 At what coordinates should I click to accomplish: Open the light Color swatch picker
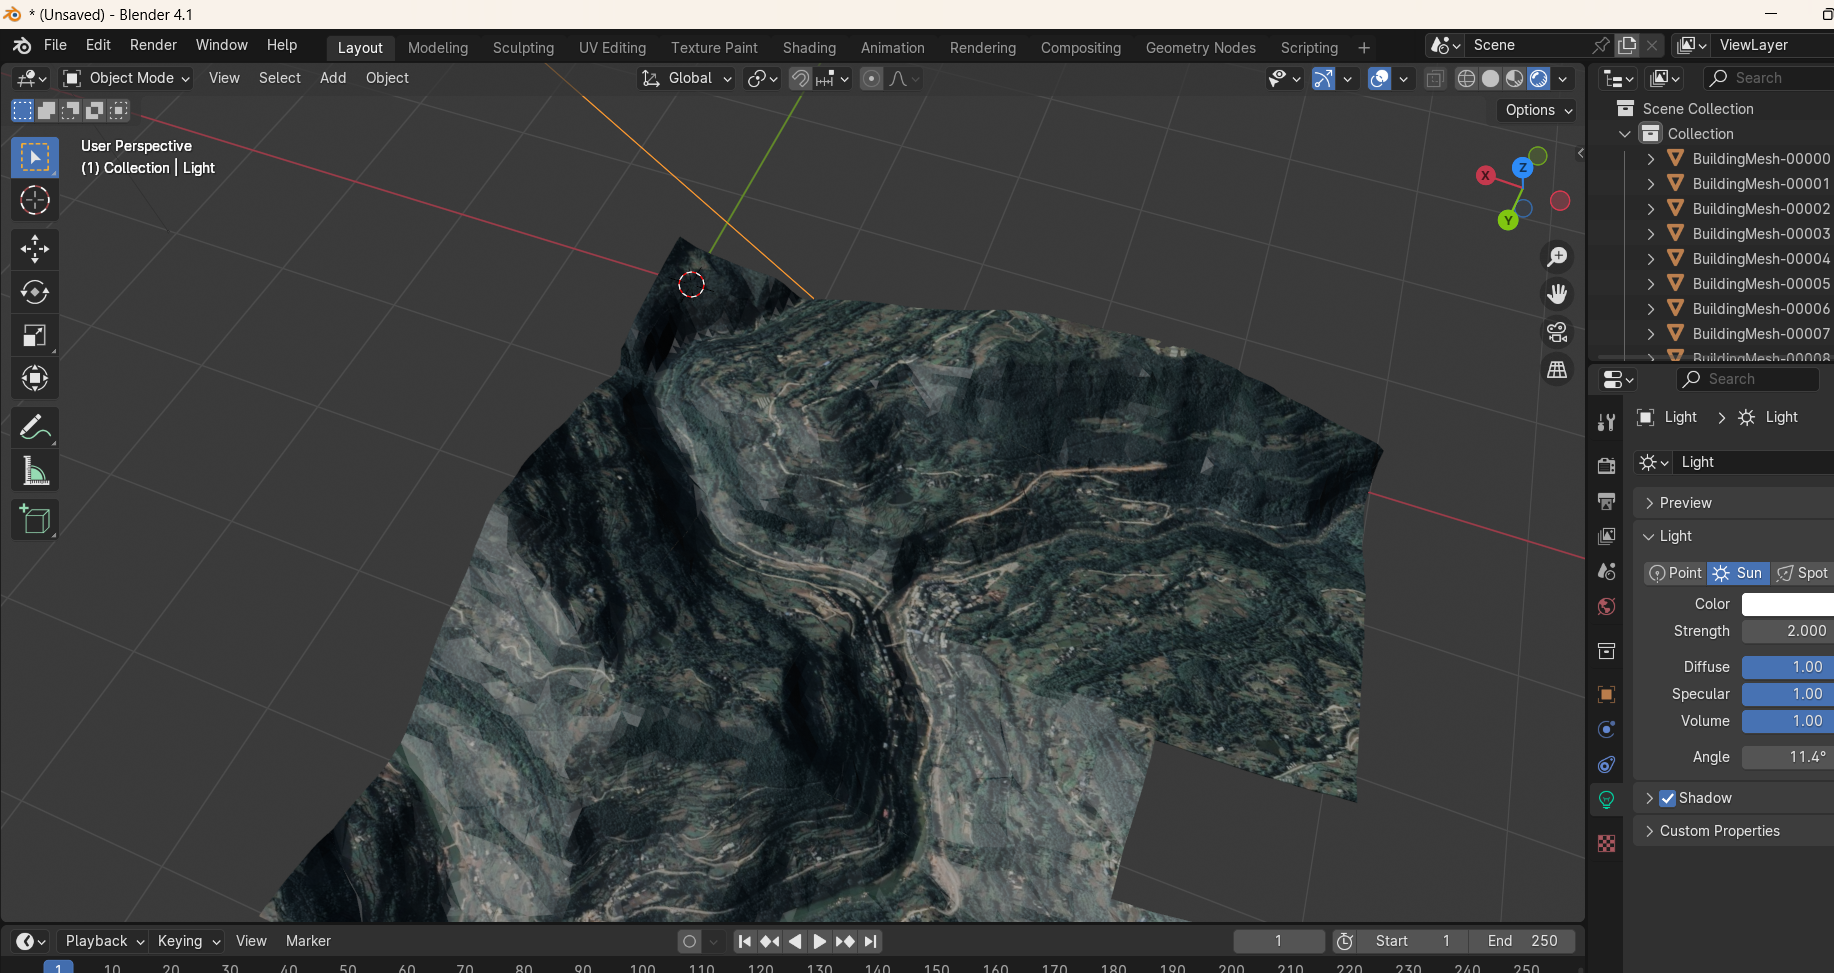1790,604
